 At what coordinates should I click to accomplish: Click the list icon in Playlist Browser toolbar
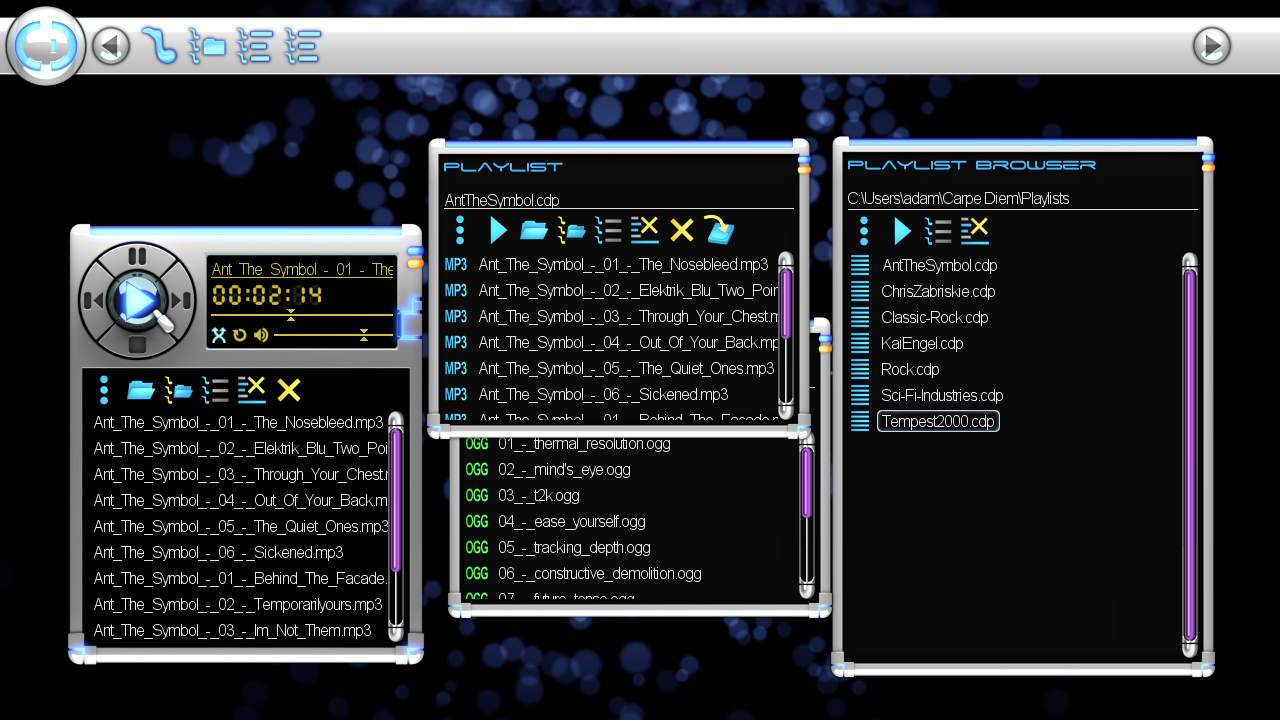938,231
